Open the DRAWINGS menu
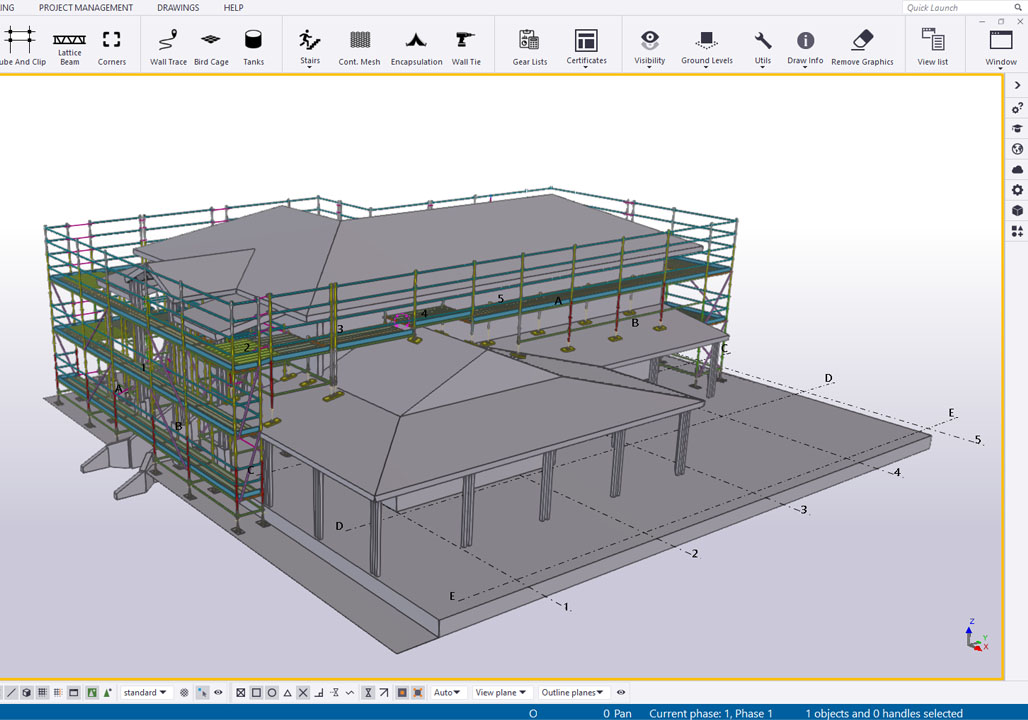 [177, 7]
